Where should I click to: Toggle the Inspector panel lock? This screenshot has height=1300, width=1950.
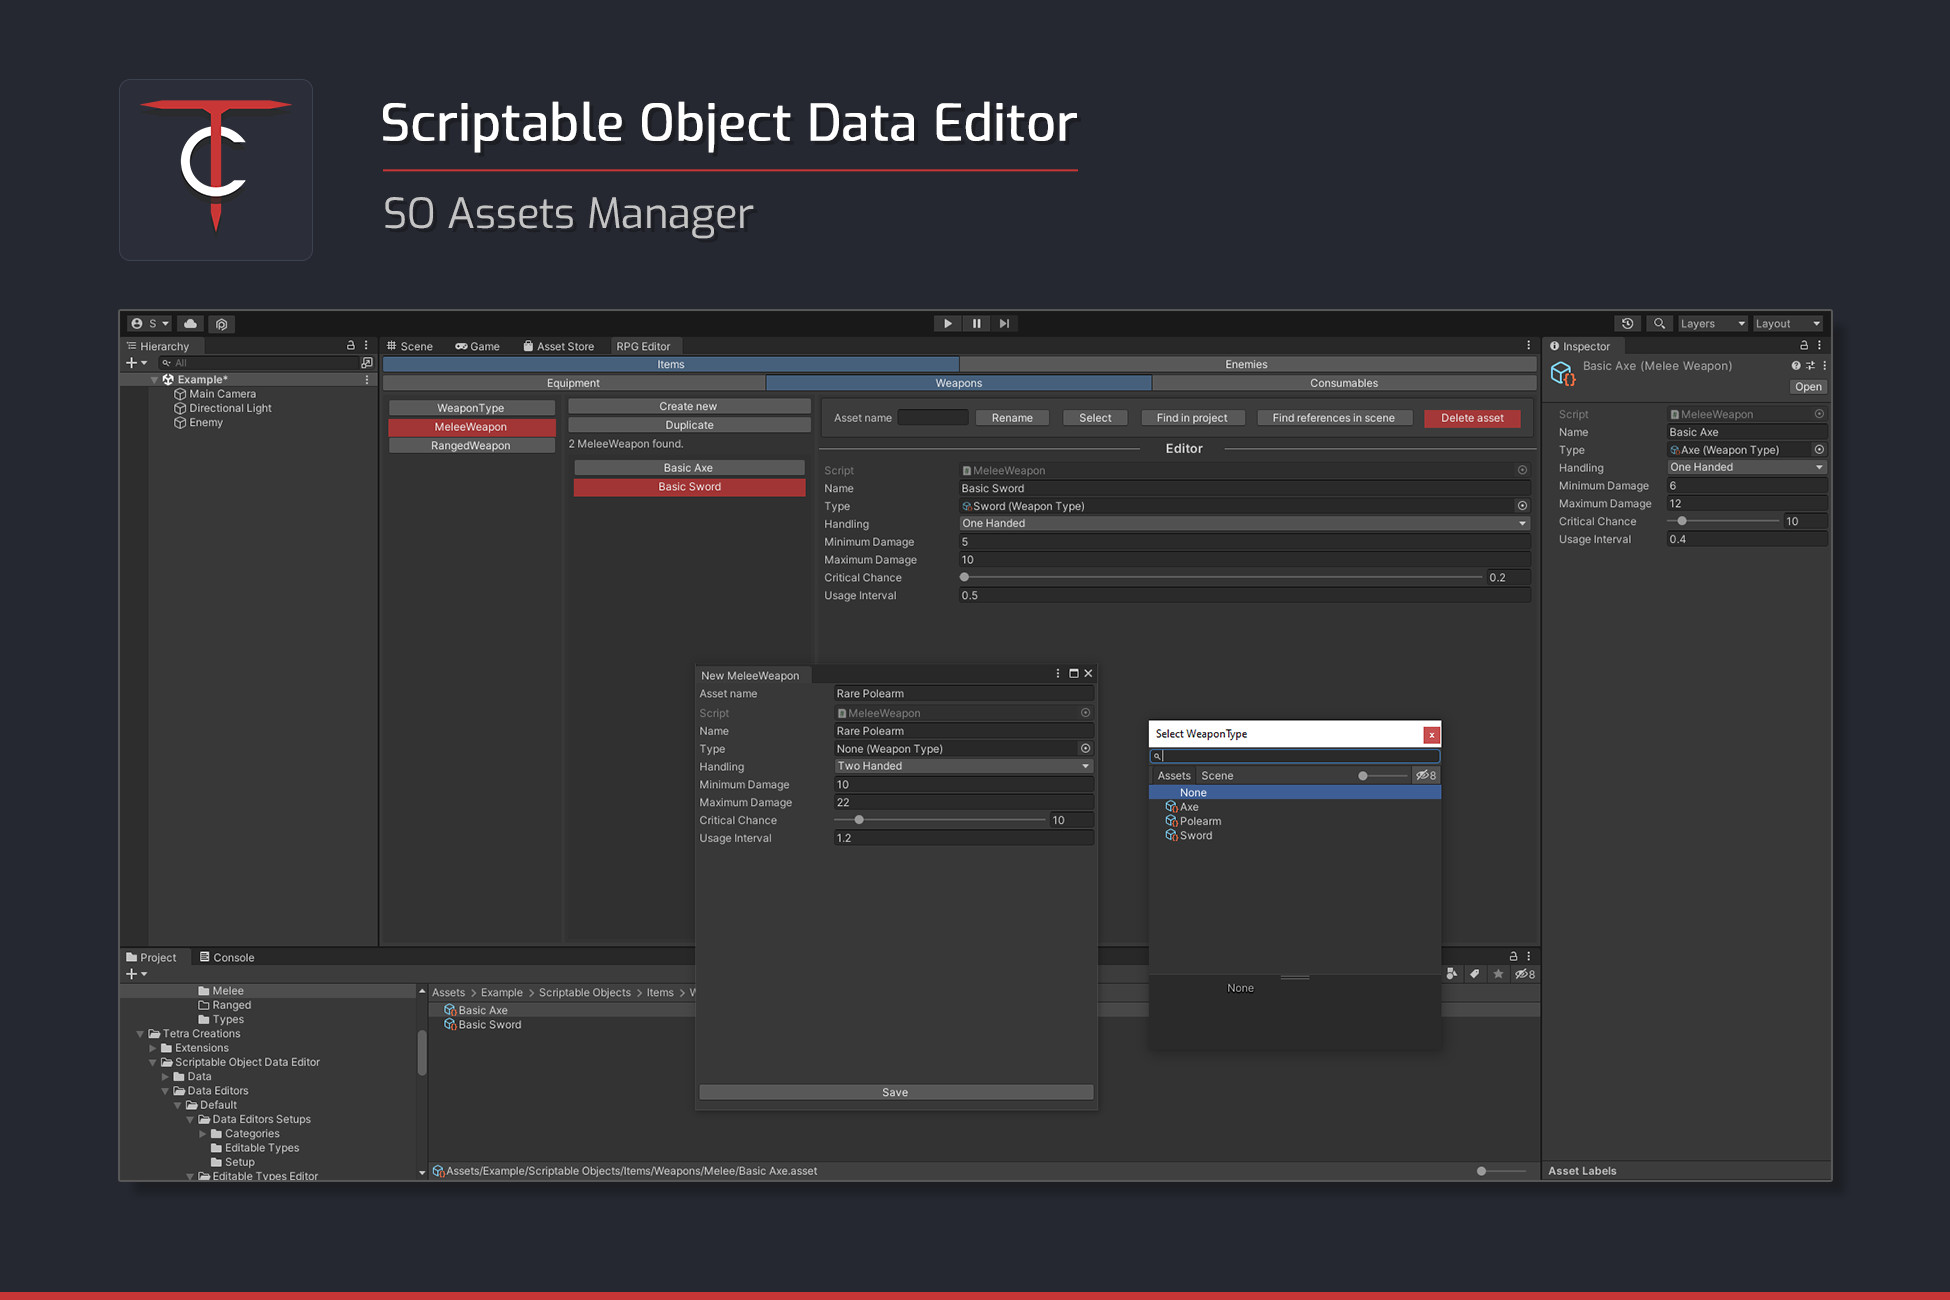pyautogui.click(x=1804, y=345)
